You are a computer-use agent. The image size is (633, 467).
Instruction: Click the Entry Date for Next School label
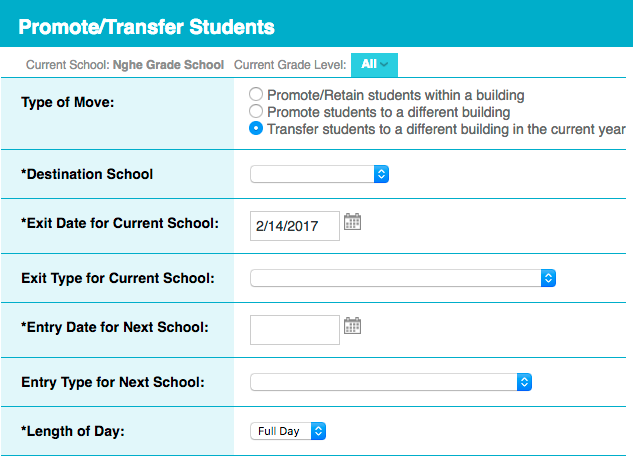114,326
